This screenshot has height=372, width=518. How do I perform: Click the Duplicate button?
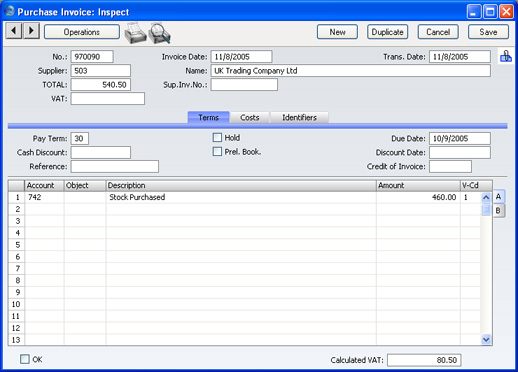[387, 32]
